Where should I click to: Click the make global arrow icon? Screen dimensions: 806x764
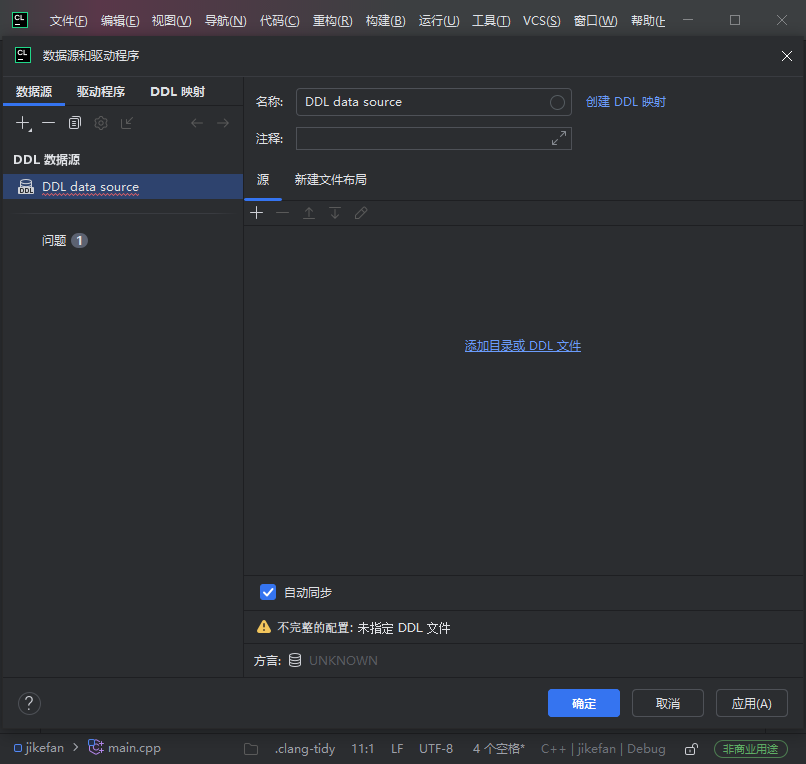(x=126, y=123)
